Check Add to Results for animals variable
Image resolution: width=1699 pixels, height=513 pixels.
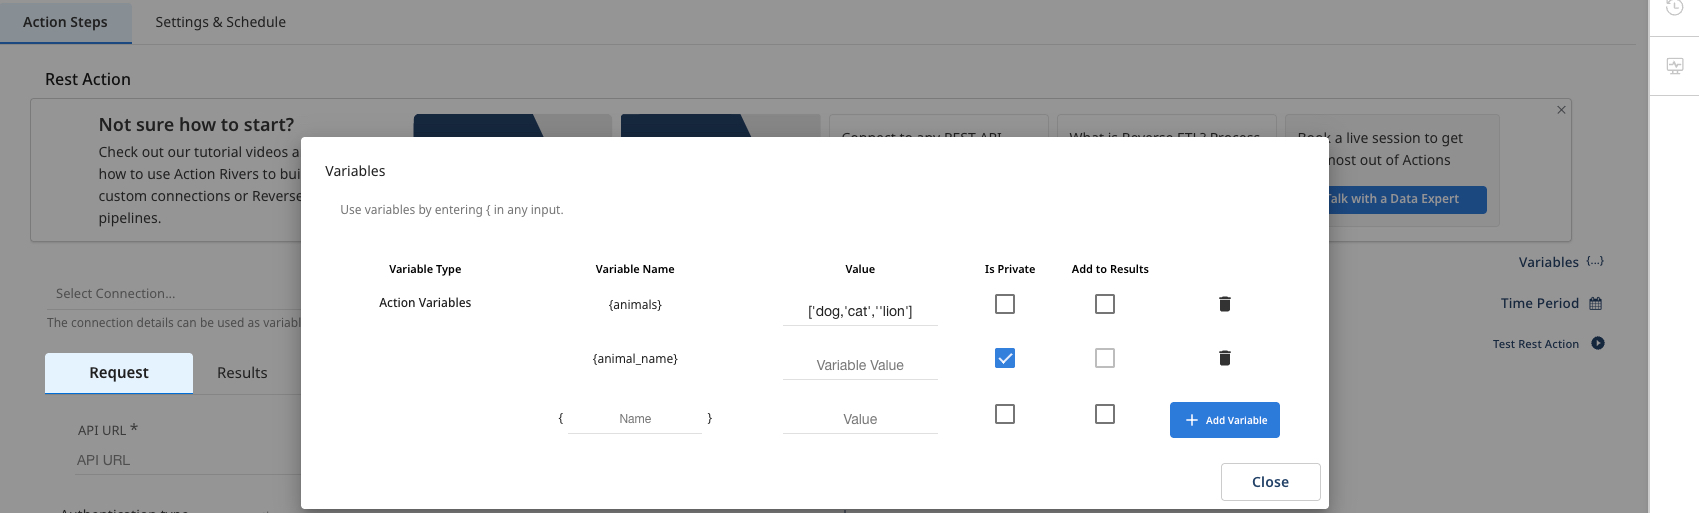coord(1104,304)
